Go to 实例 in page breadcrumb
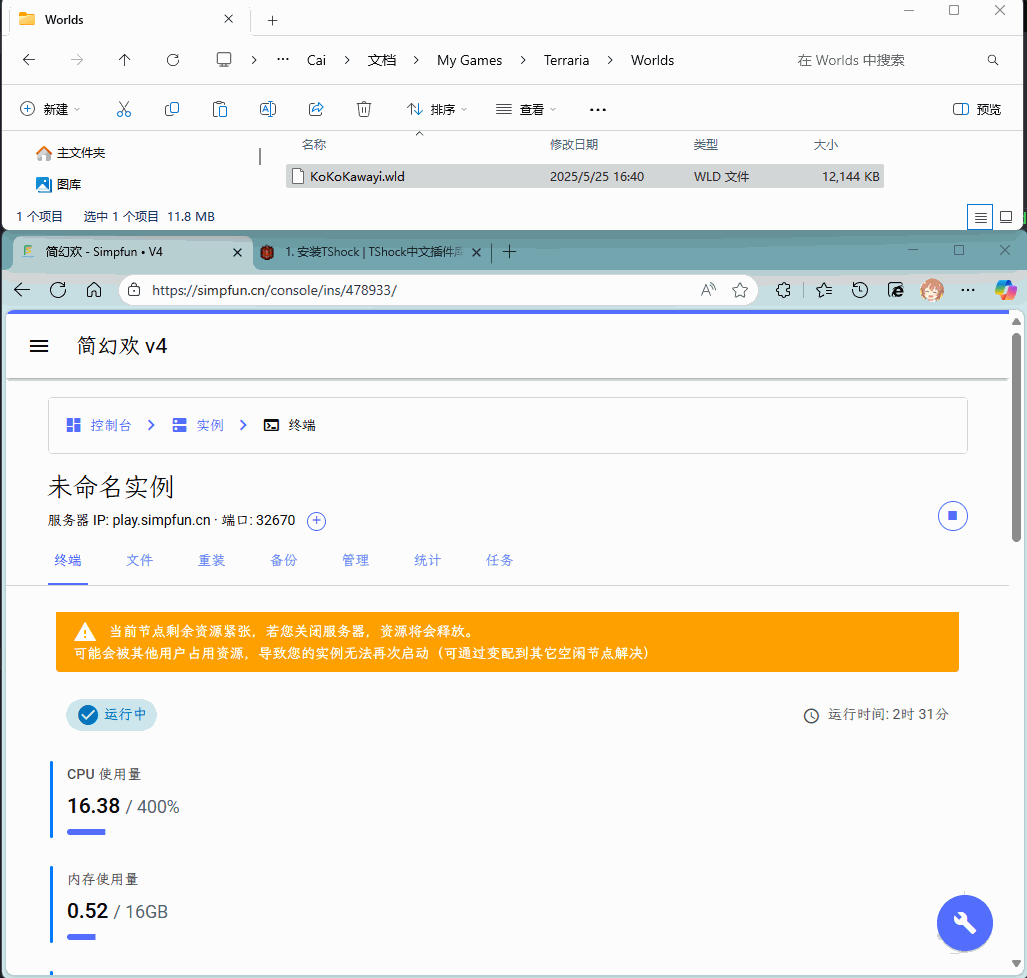Viewport: 1027px width, 978px height. (198, 426)
